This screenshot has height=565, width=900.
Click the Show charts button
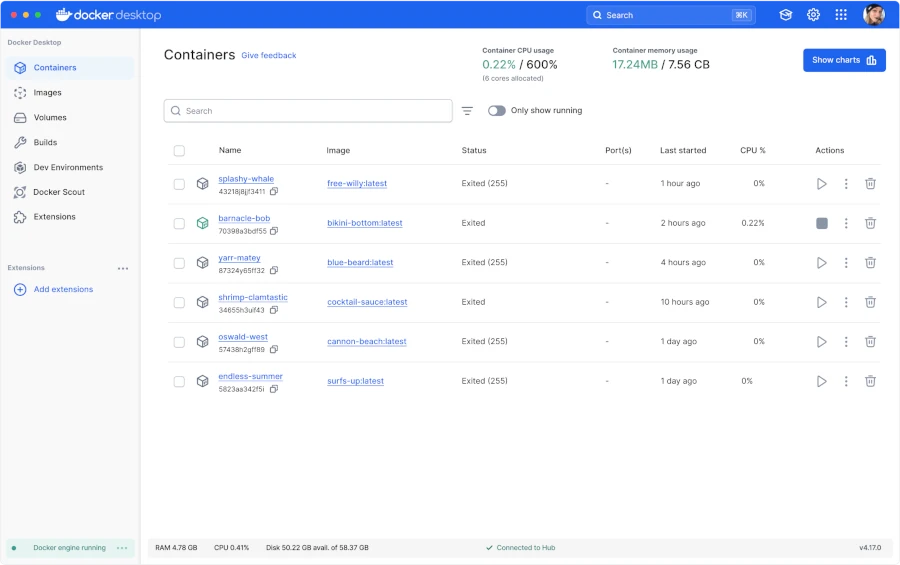coord(844,60)
